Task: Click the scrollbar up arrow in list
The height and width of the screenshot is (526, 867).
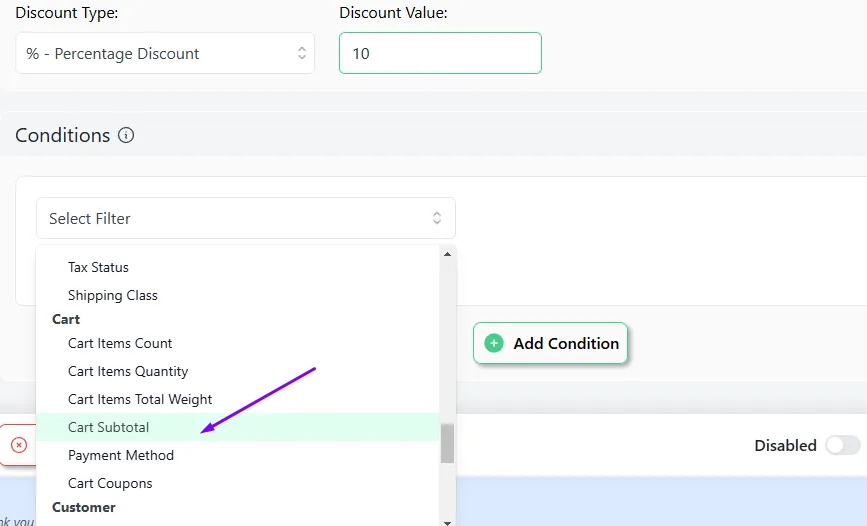Action: (x=447, y=254)
